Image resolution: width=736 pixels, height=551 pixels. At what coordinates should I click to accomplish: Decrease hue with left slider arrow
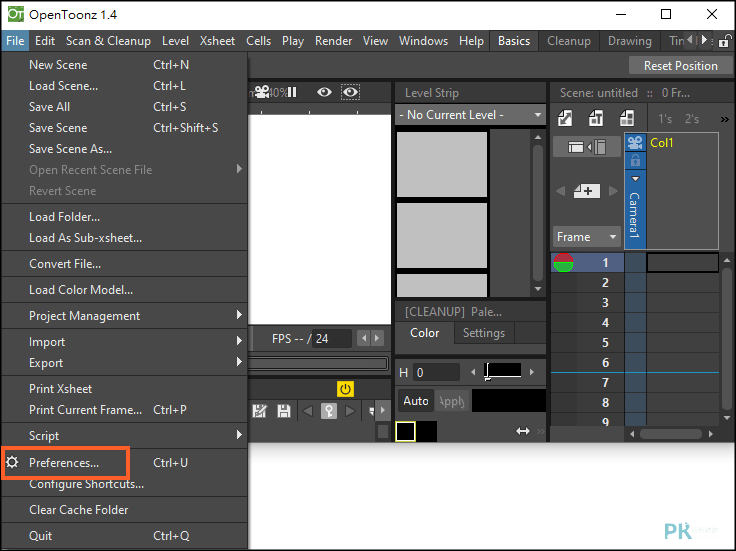click(473, 372)
